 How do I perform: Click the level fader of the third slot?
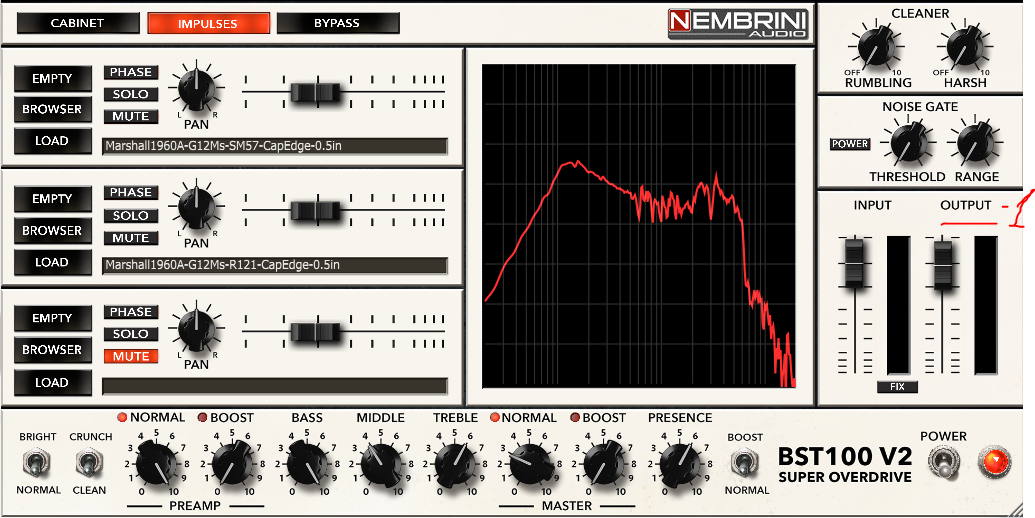[x=316, y=332]
